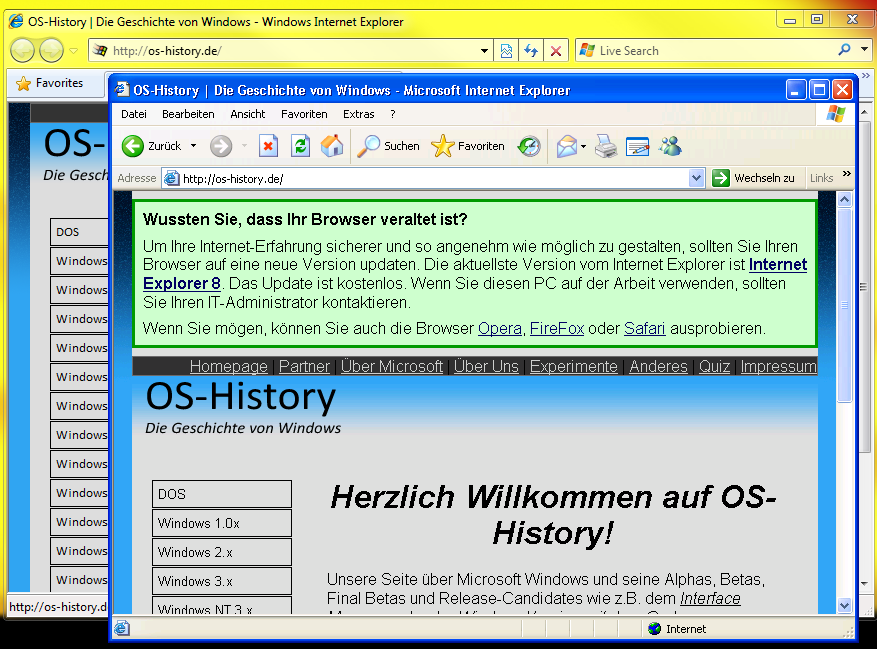
Task: Click the Edit page icon beside printer
Action: tap(638, 147)
